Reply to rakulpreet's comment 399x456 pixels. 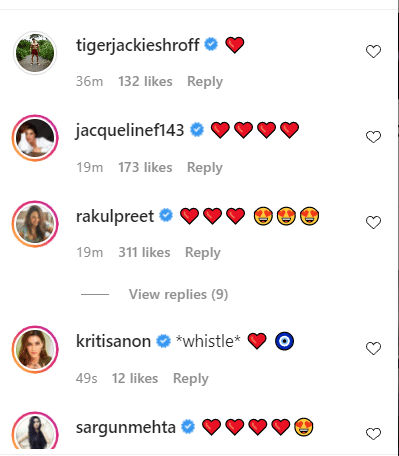pos(203,253)
